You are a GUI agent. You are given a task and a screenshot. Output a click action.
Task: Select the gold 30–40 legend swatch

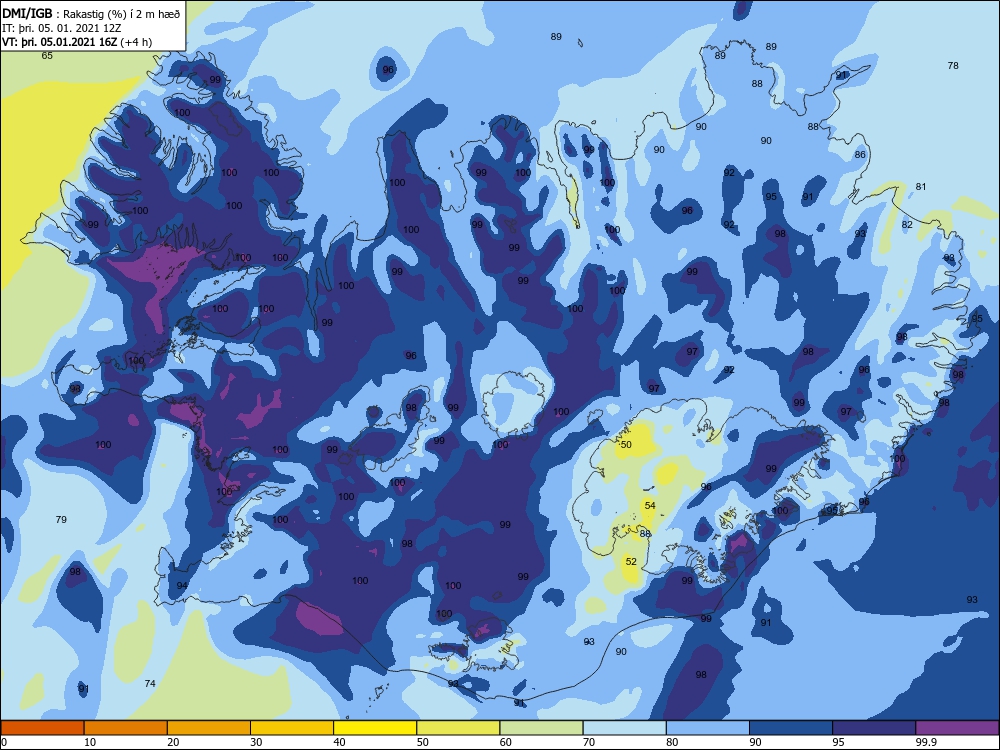click(x=292, y=728)
